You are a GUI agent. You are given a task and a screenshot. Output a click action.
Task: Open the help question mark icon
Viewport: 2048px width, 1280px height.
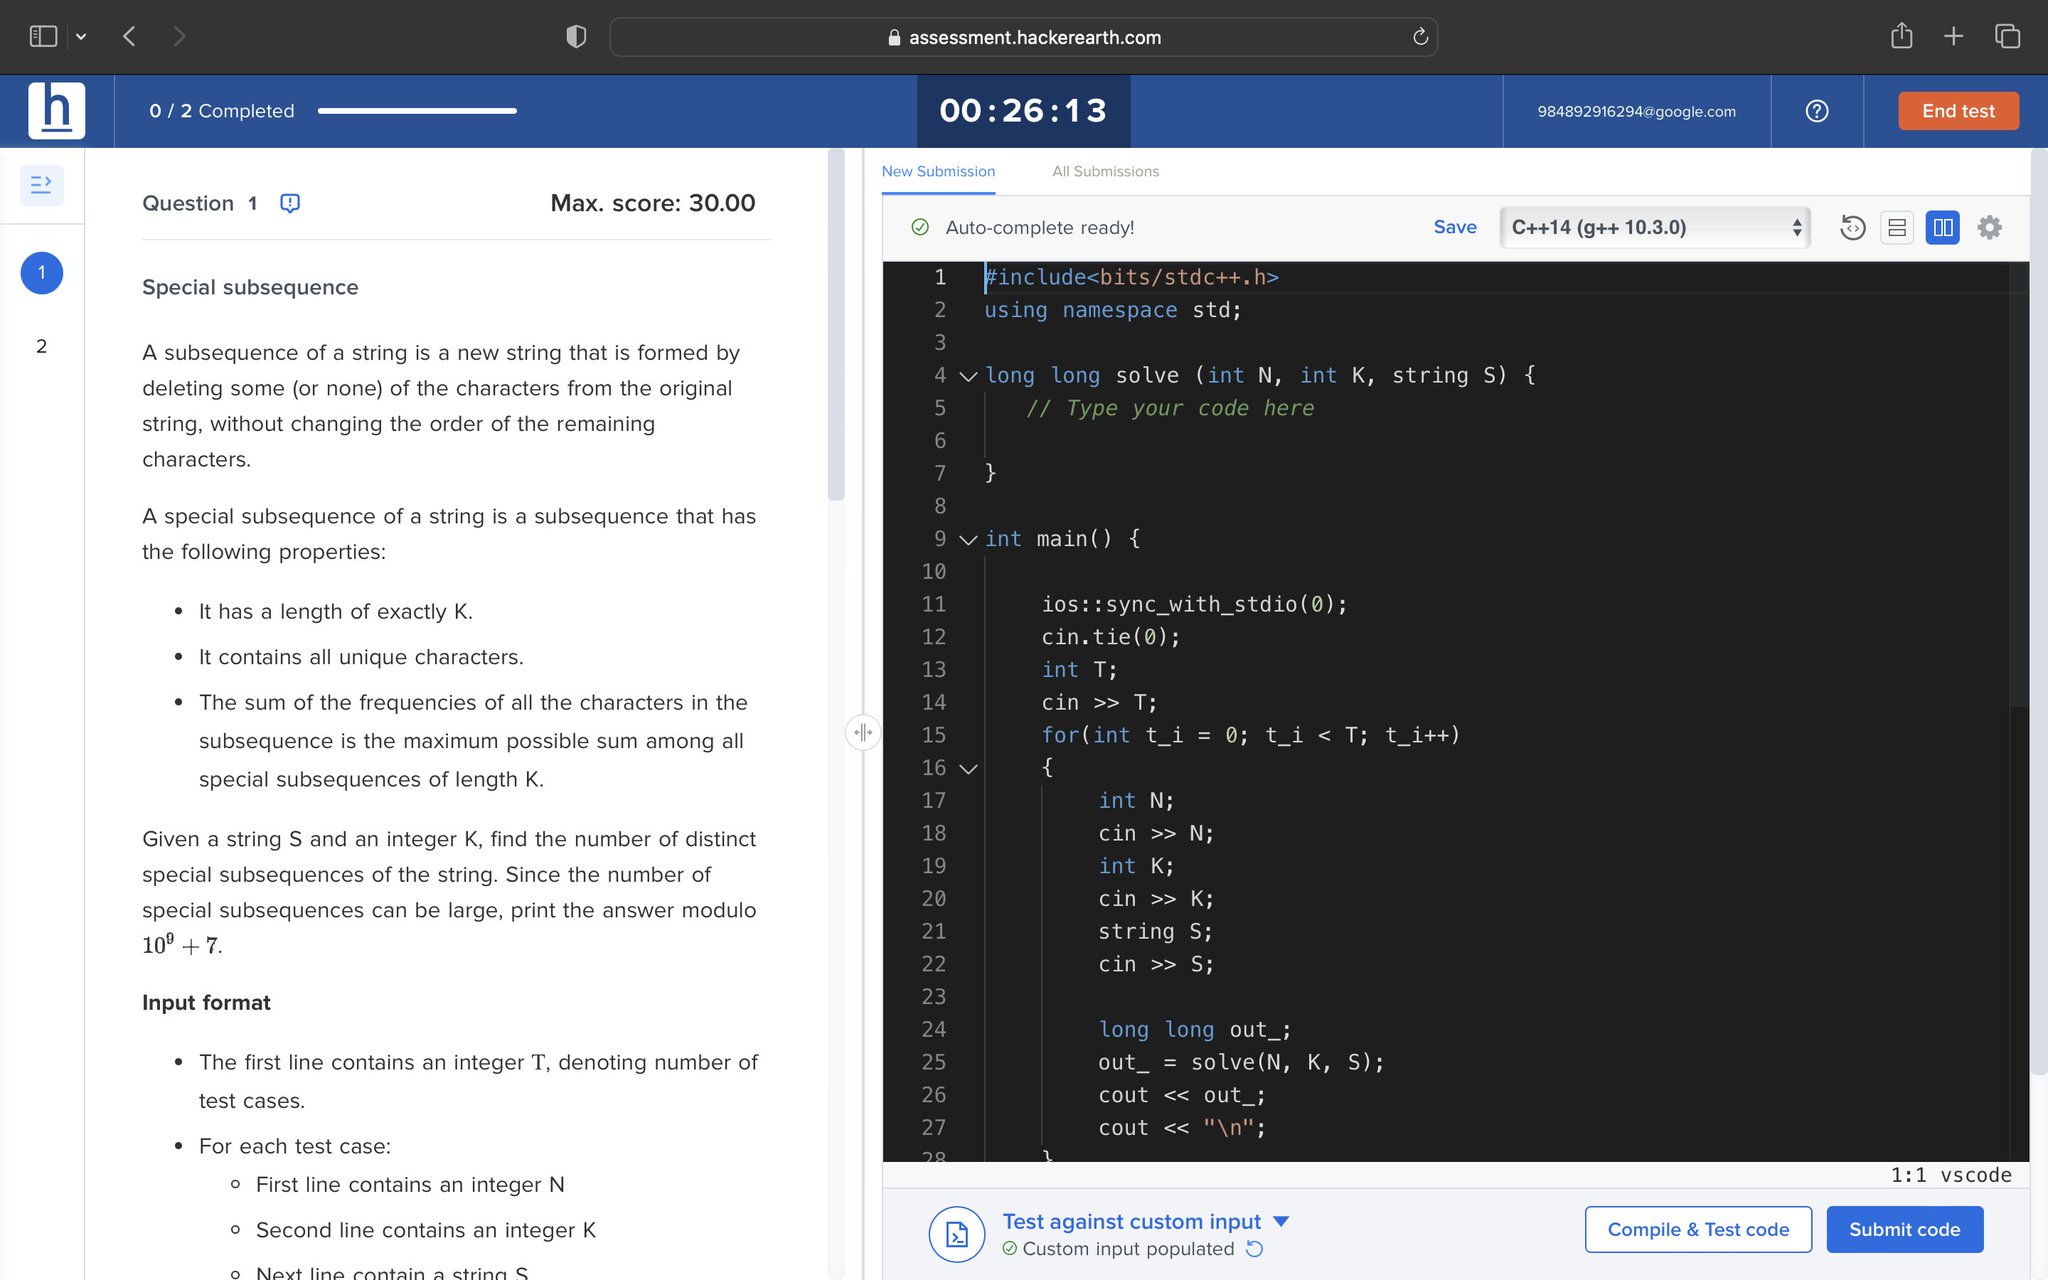tap(1817, 111)
